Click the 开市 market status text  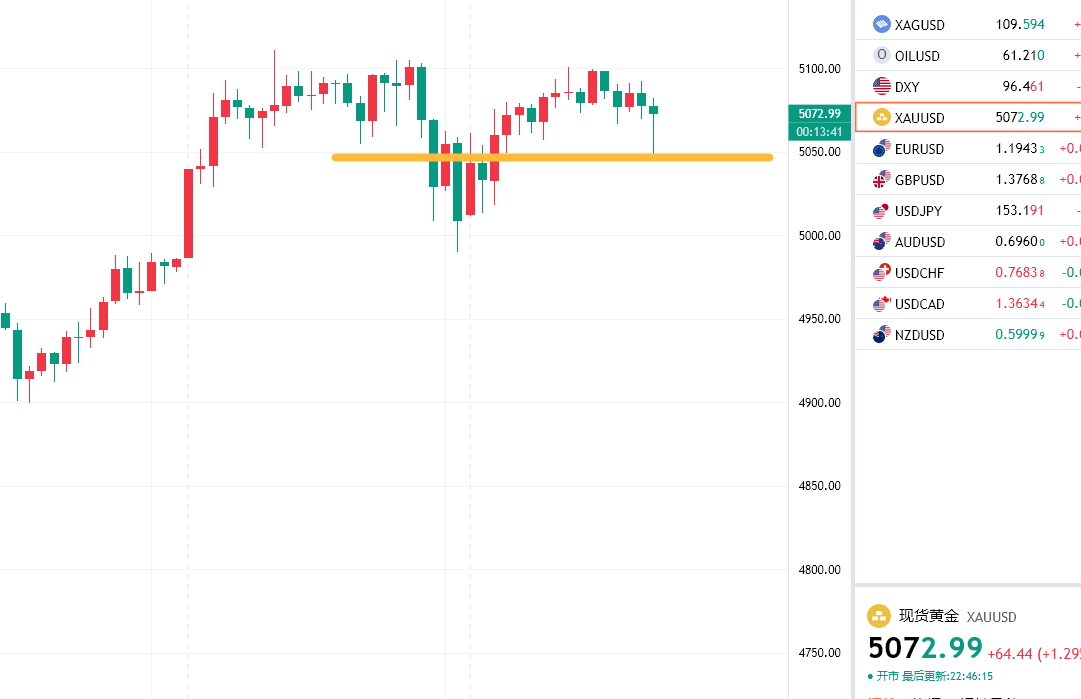[x=887, y=677]
